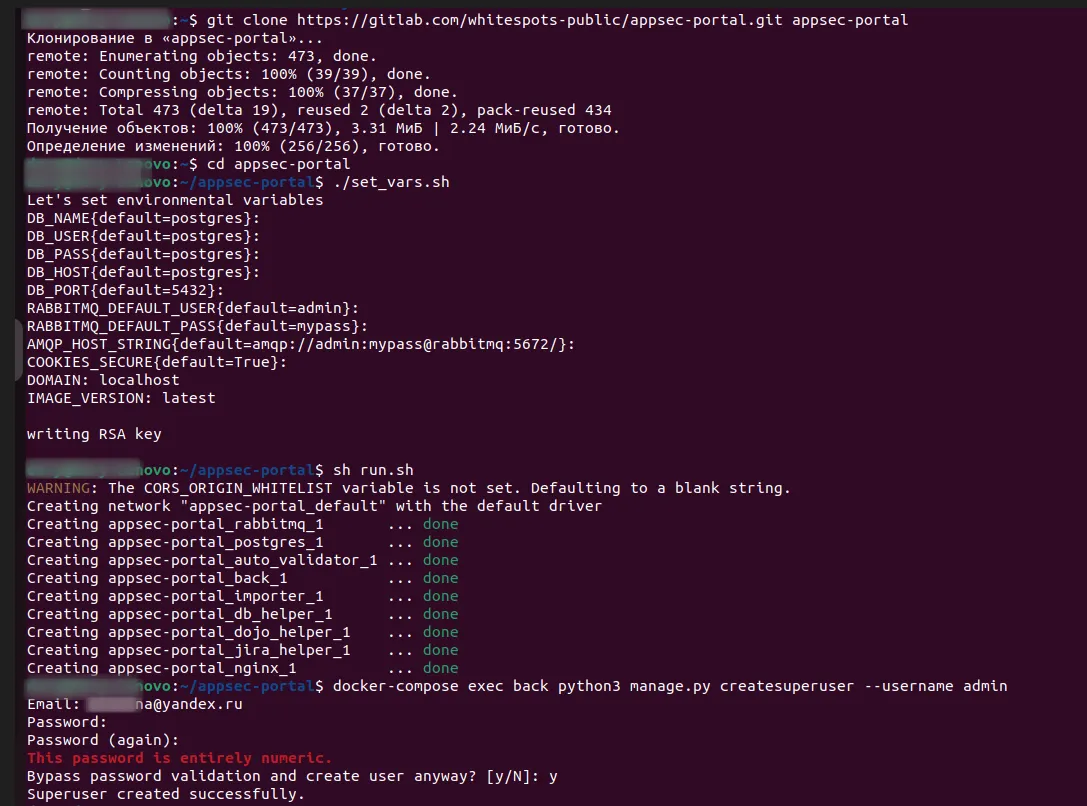Click the AMQP_HOST_STRING prompt line
Image resolution: width=1087 pixels, height=806 pixels.
pyautogui.click(x=301, y=344)
